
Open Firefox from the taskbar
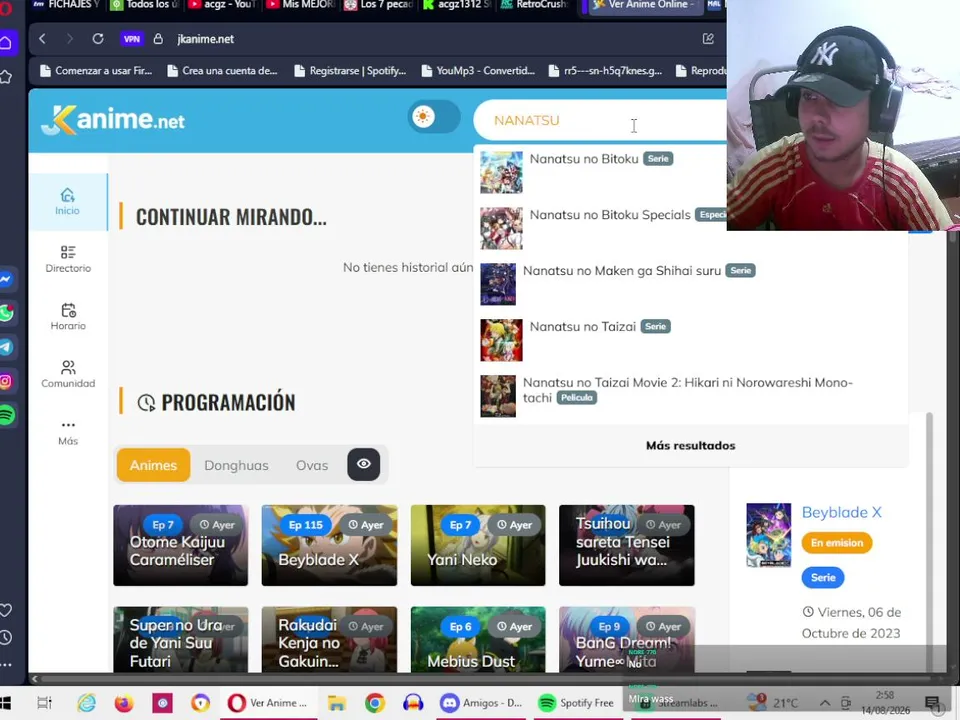pyautogui.click(x=124, y=703)
